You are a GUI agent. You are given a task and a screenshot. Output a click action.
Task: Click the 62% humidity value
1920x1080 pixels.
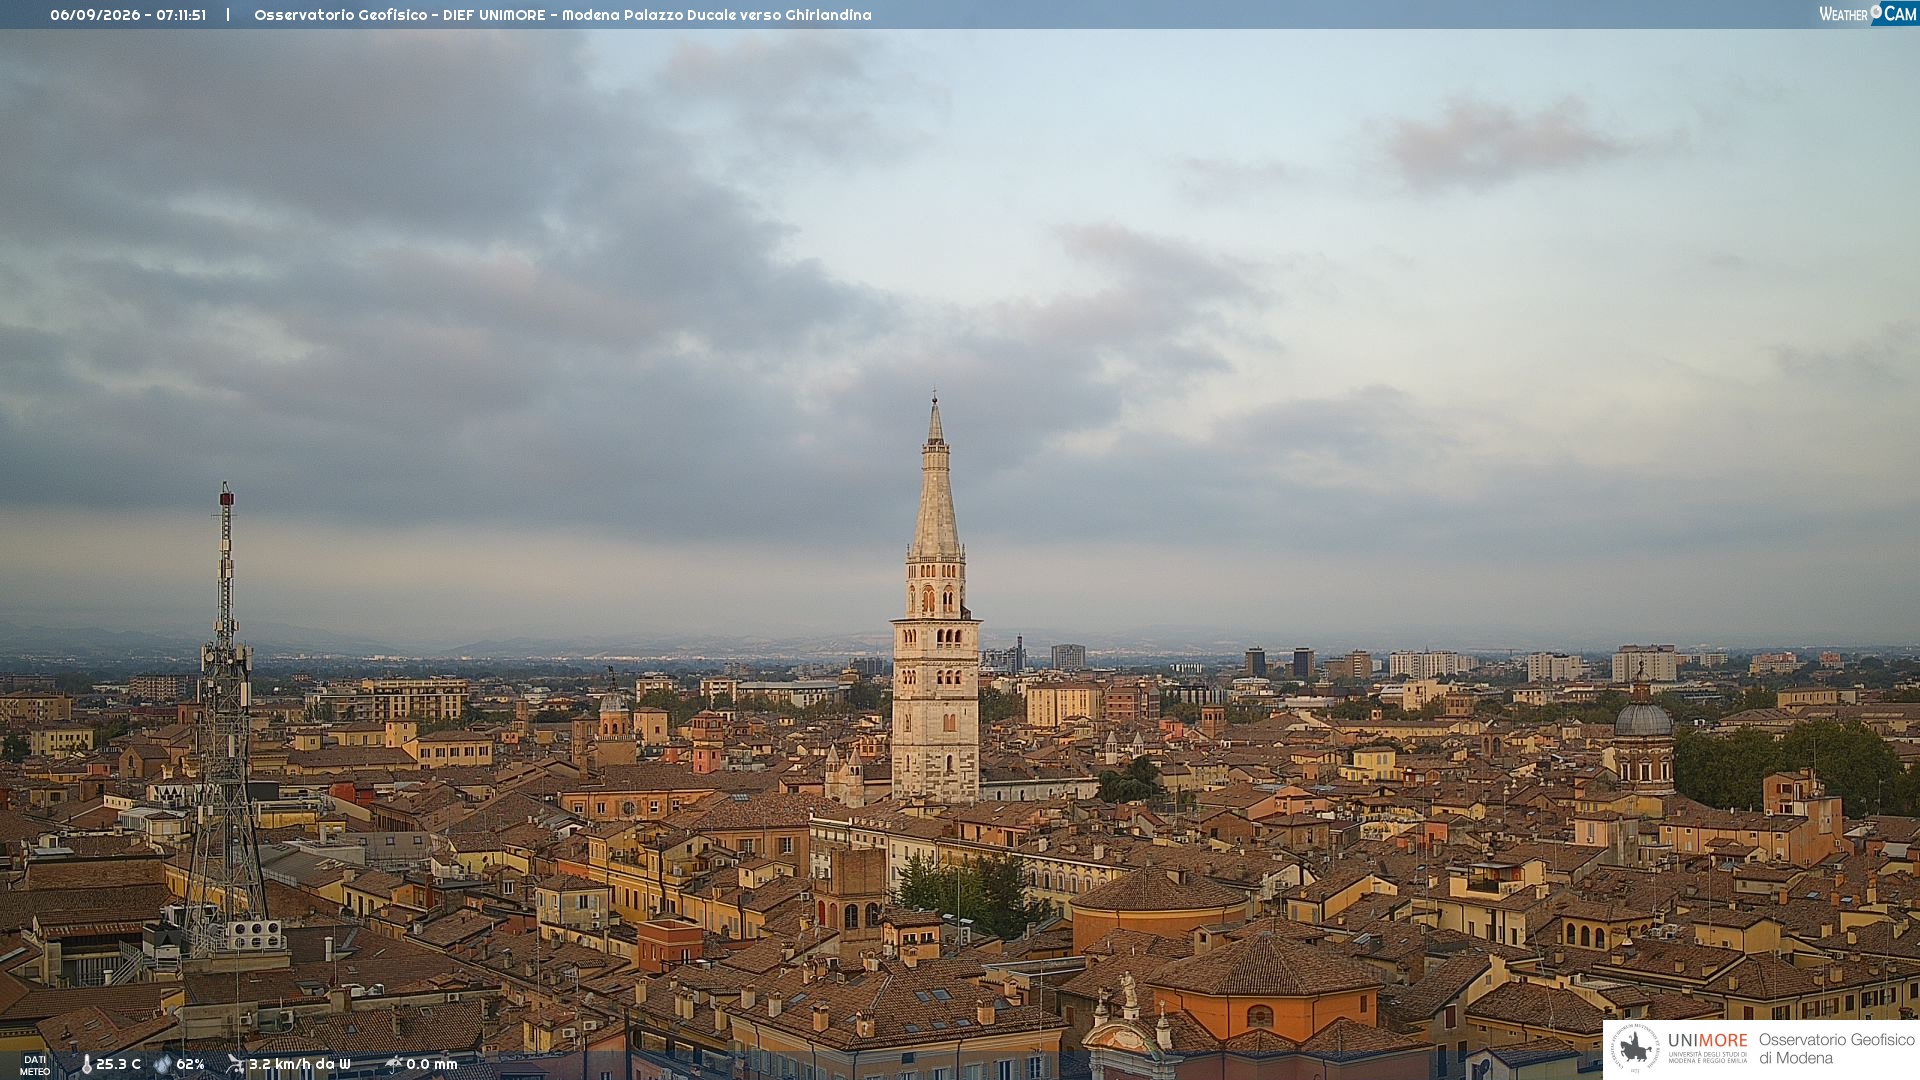point(190,1064)
